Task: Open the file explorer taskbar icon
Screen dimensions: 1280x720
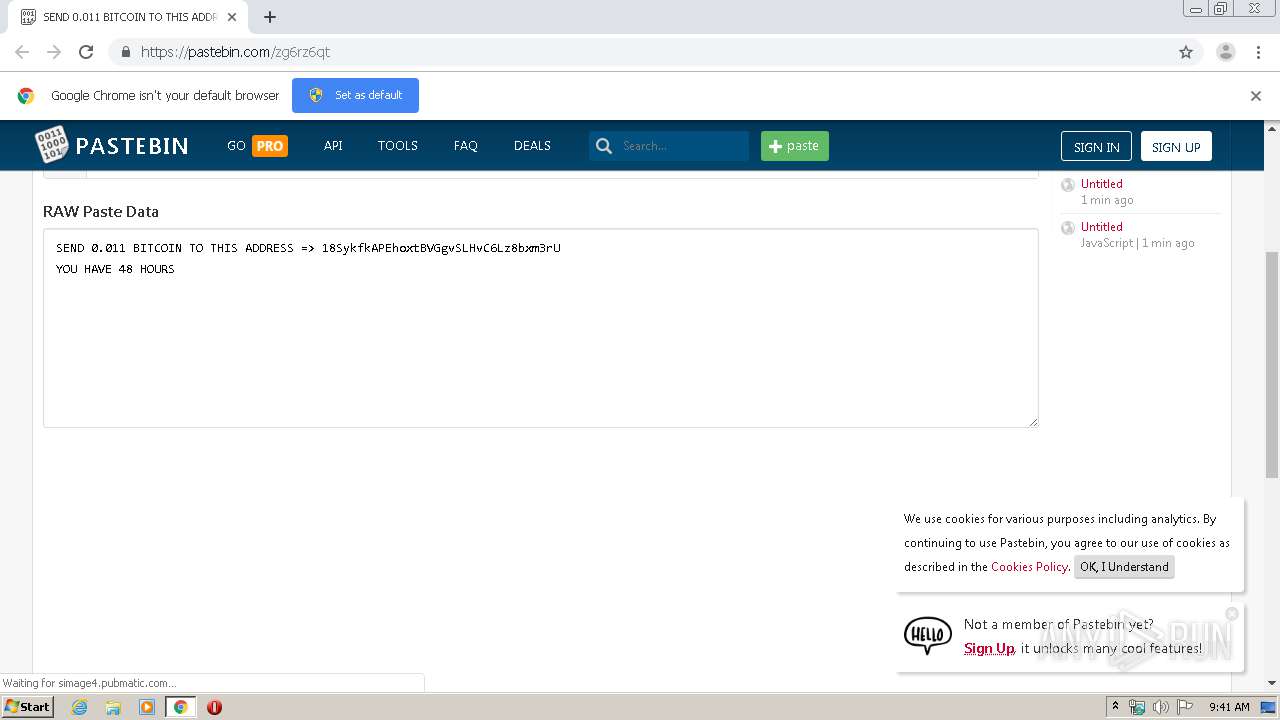Action: (x=113, y=707)
